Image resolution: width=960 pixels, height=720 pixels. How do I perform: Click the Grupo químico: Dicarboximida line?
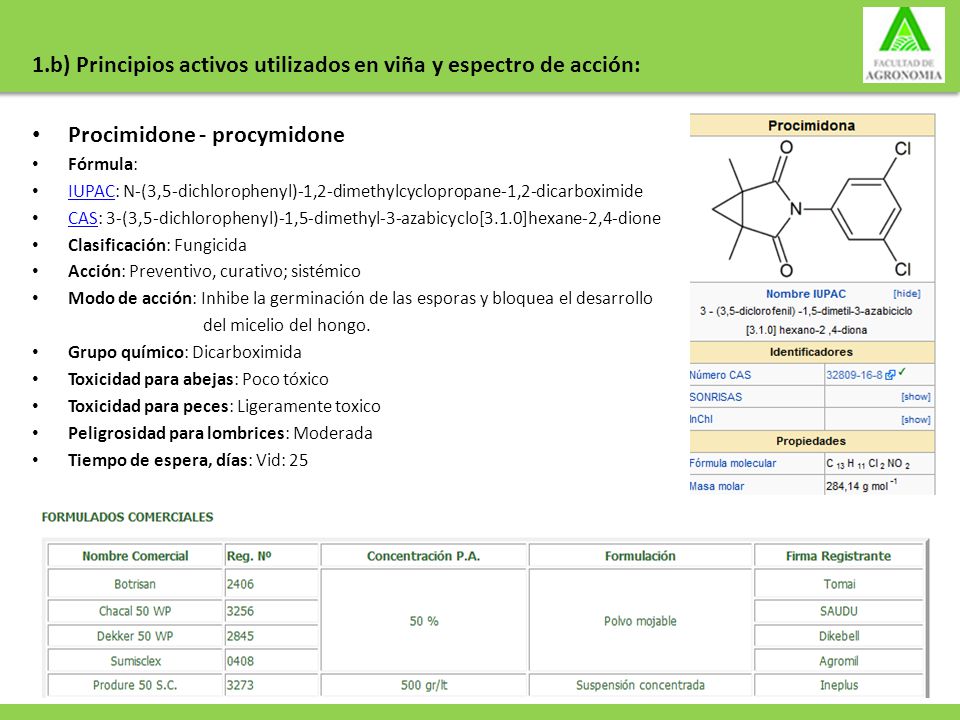[x=185, y=352]
